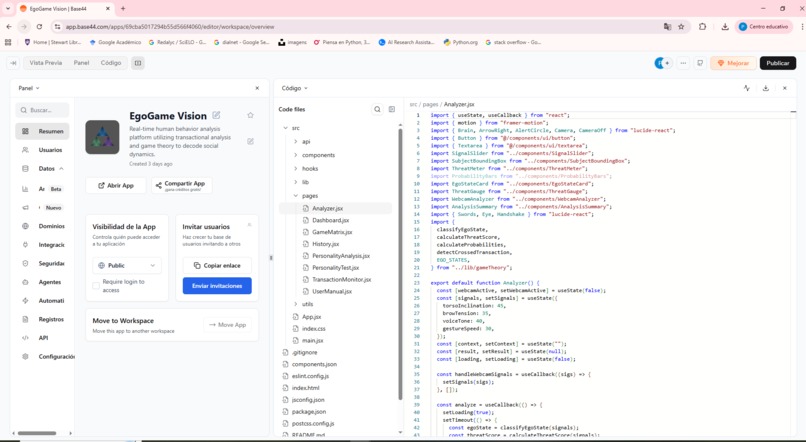The width and height of the screenshot is (806, 442).
Task: Open new browser tab
Action: [x=123, y=9]
